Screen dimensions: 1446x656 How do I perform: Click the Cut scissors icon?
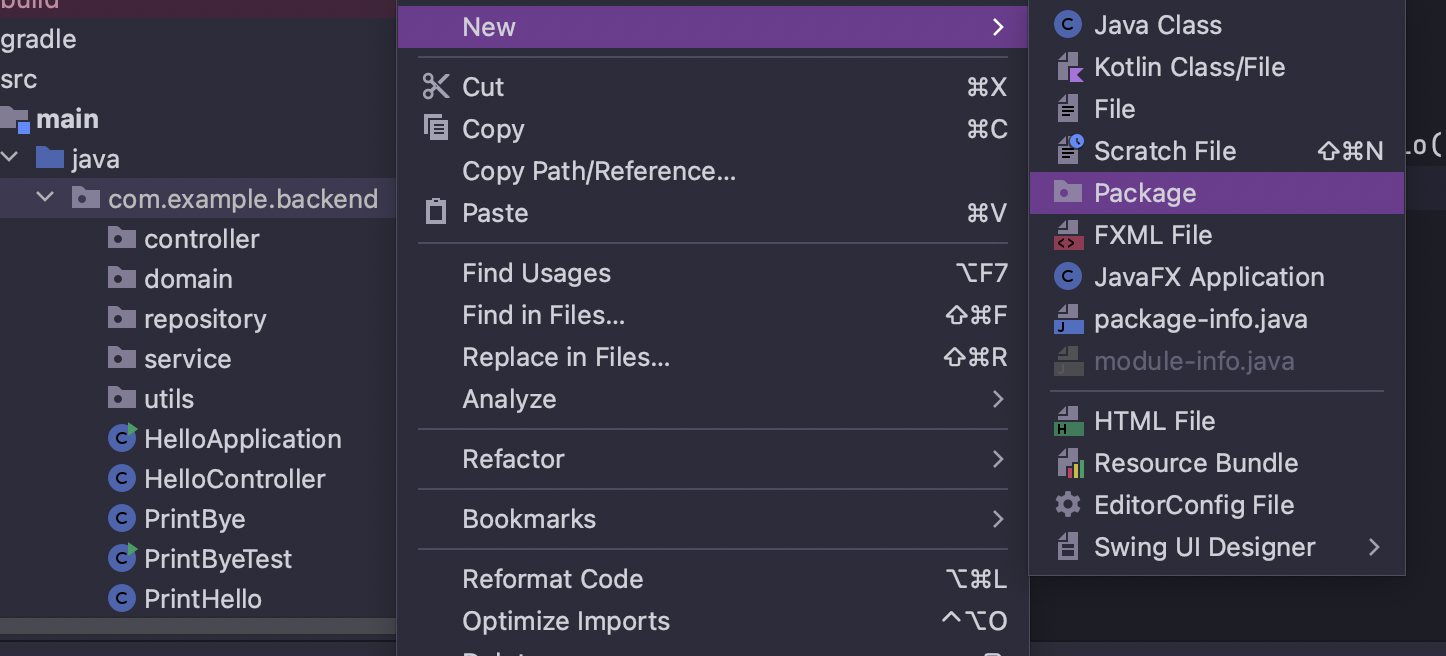pos(436,87)
